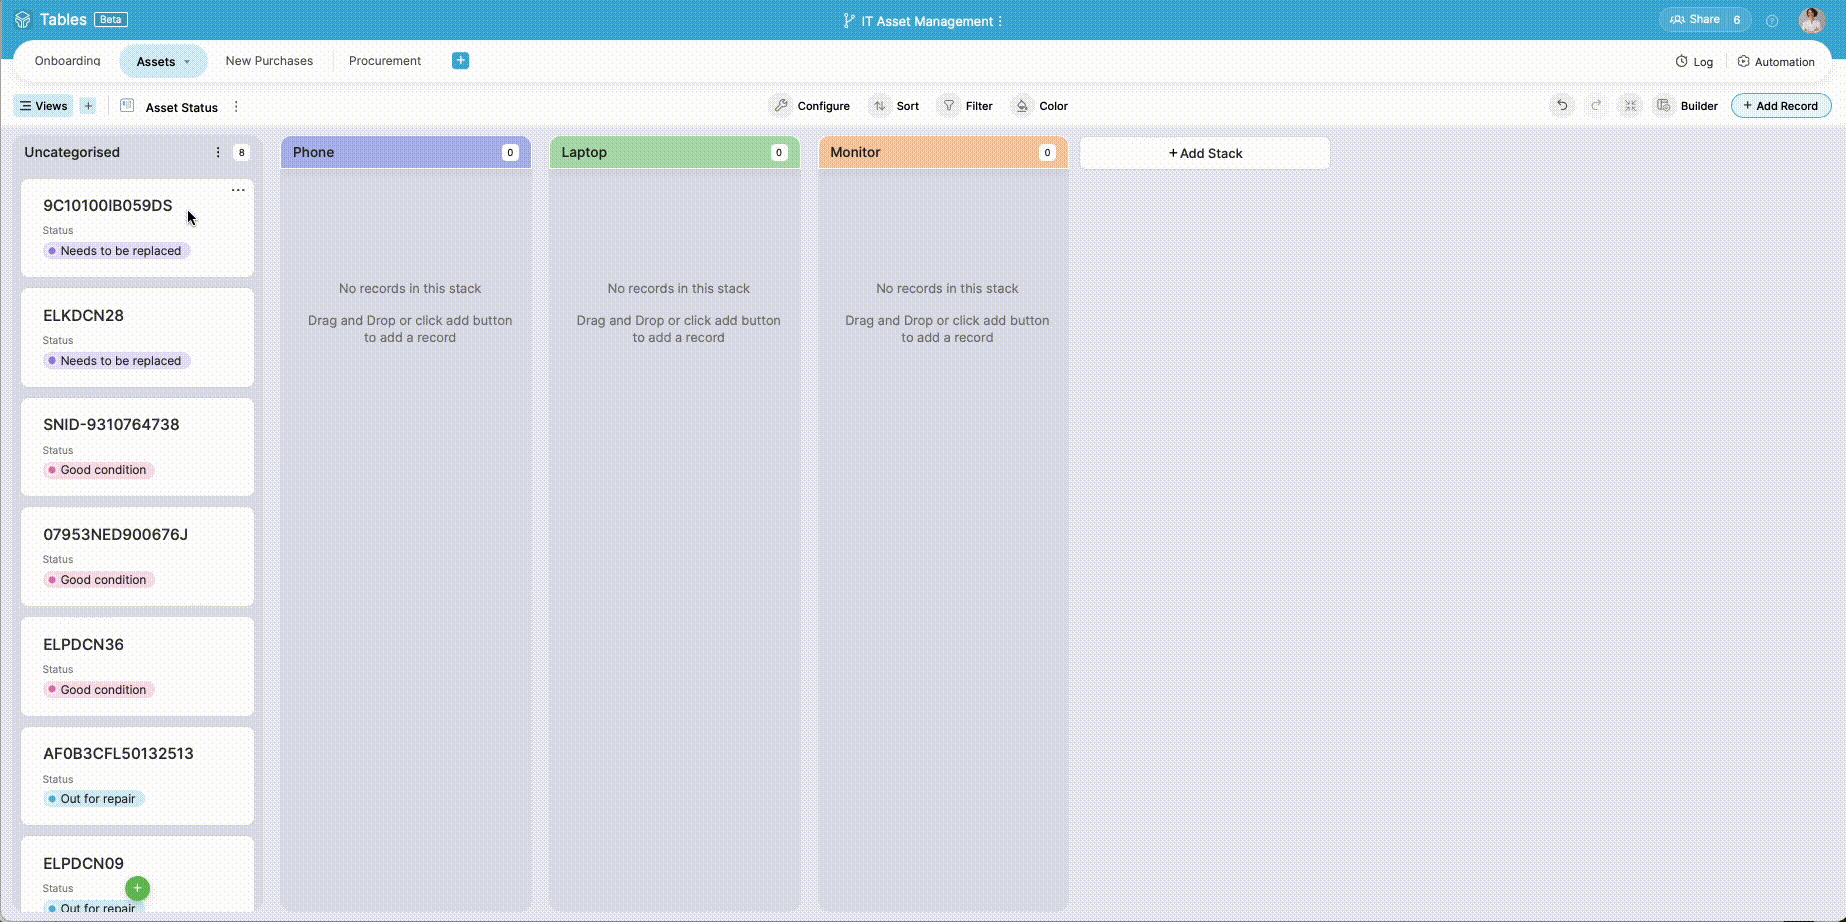Click the Needs to be replaced tag on 9C10100IB059DS
Image resolution: width=1846 pixels, height=922 pixels.
pos(116,251)
